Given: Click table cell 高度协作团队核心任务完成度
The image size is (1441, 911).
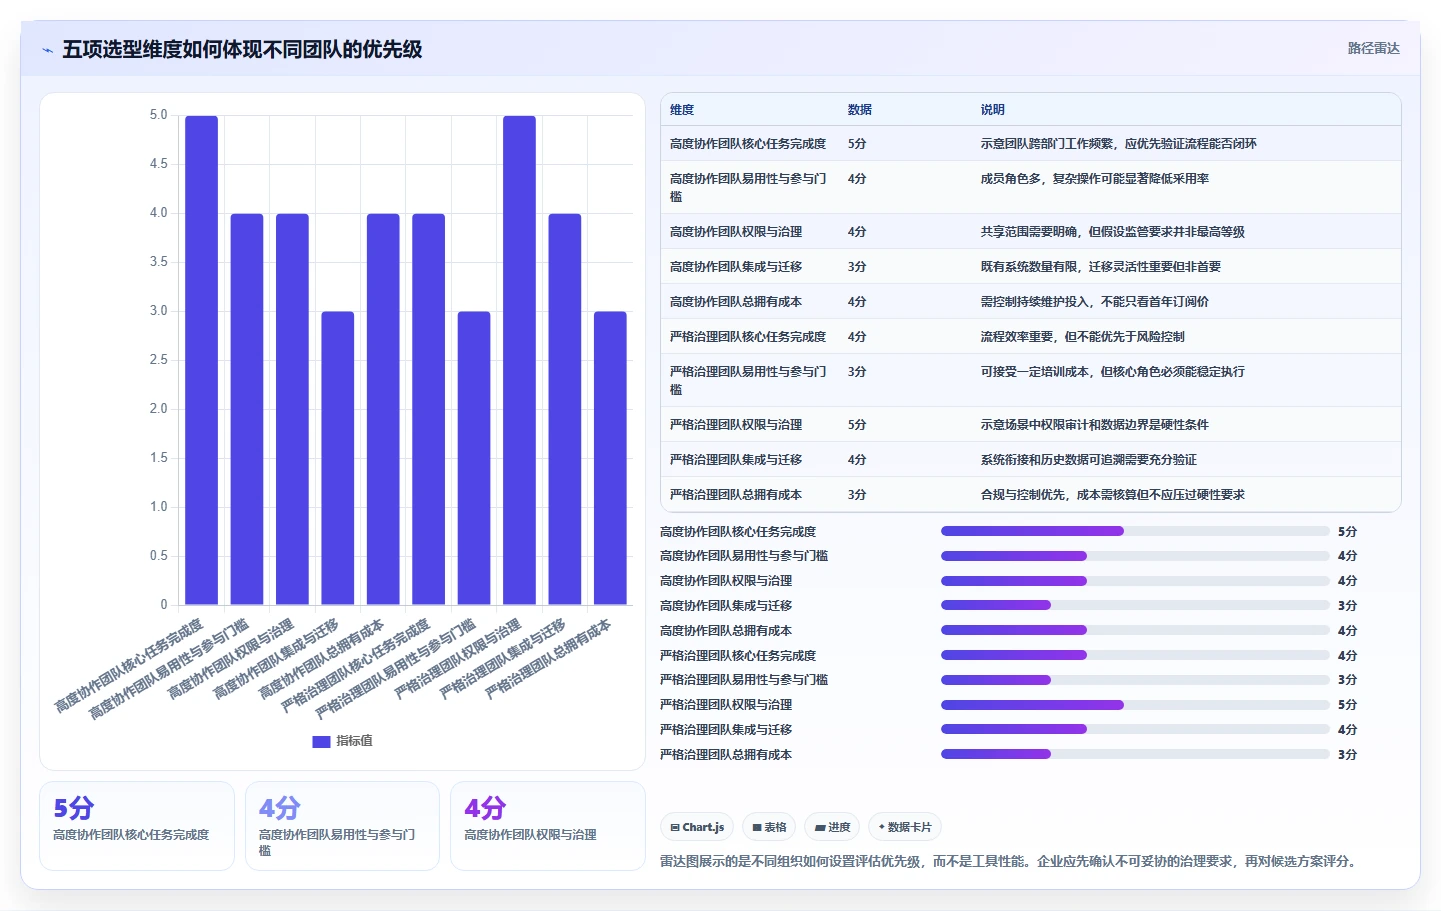Looking at the screenshot, I should pyautogui.click(x=748, y=144).
